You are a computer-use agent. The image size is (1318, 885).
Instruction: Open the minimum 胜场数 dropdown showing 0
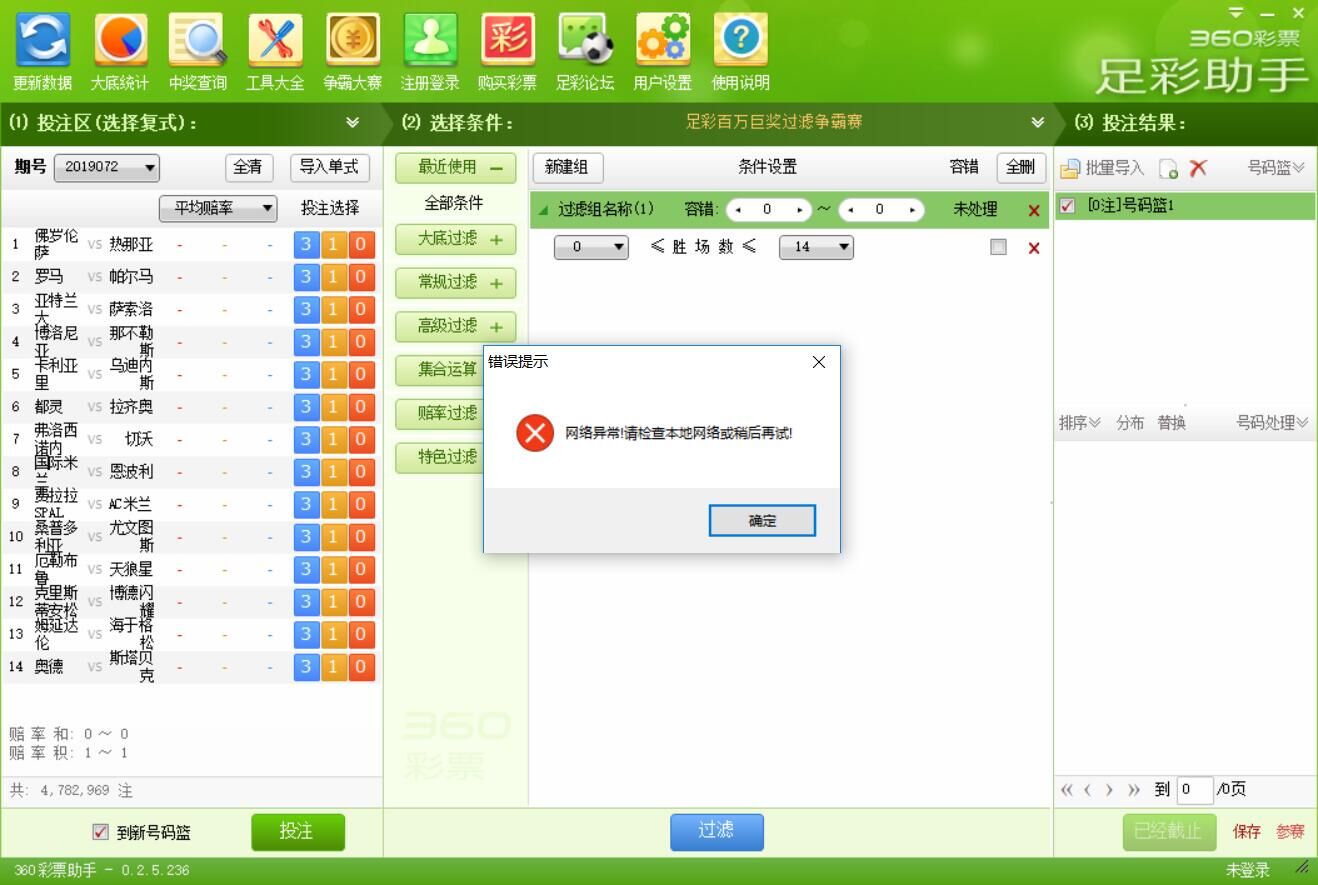(x=591, y=247)
